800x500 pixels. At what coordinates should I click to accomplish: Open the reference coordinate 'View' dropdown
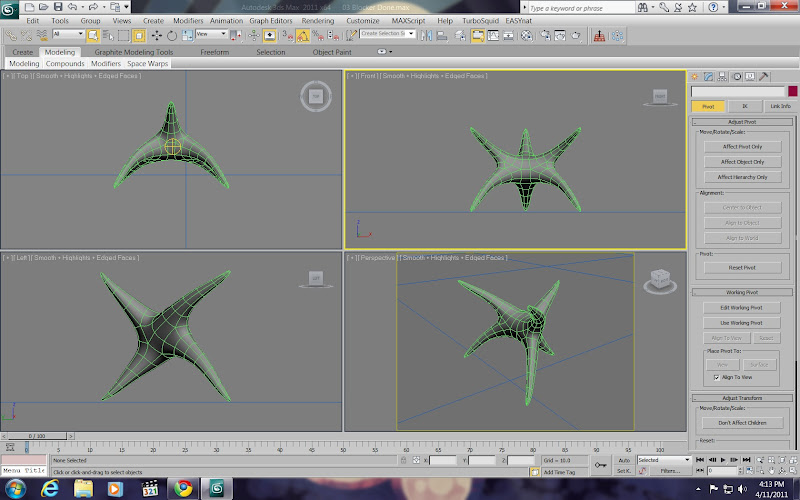pyautogui.click(x=210, y=34)
